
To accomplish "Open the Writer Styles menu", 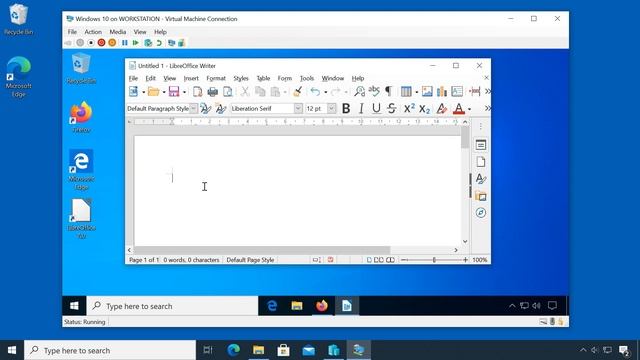I will [x=241, y=78].
